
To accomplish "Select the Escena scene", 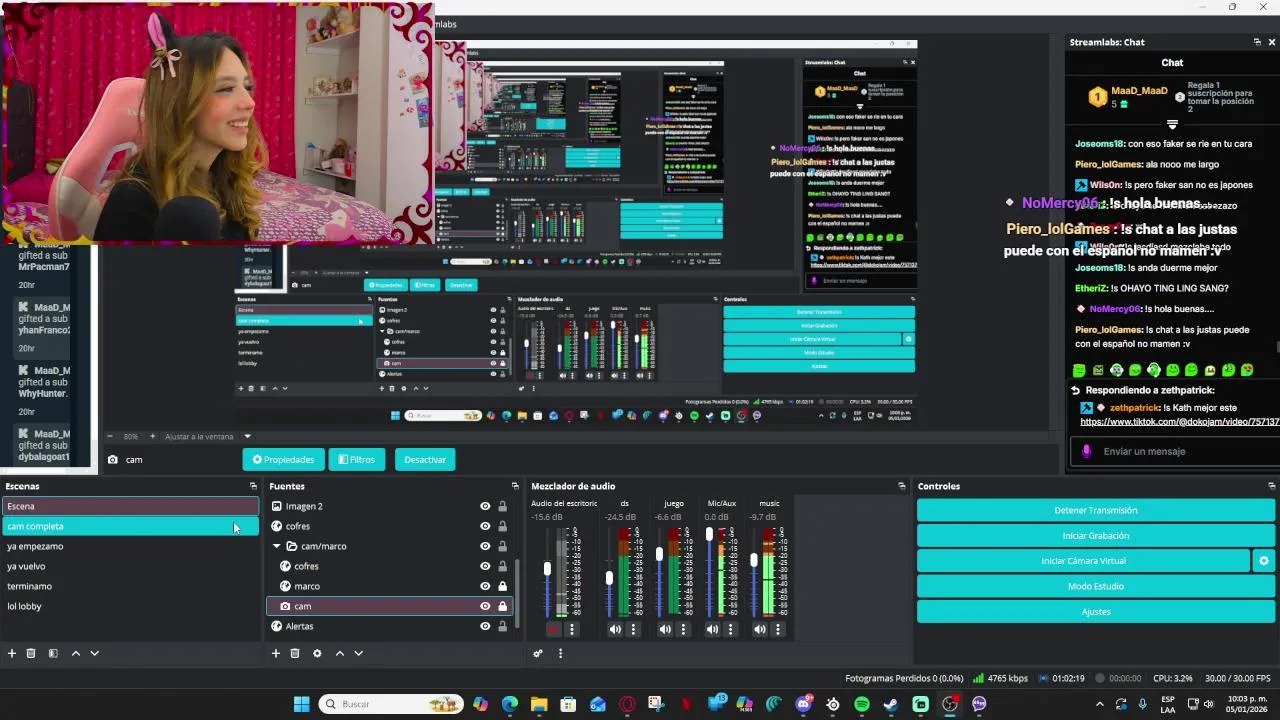I will click(130, 506).
